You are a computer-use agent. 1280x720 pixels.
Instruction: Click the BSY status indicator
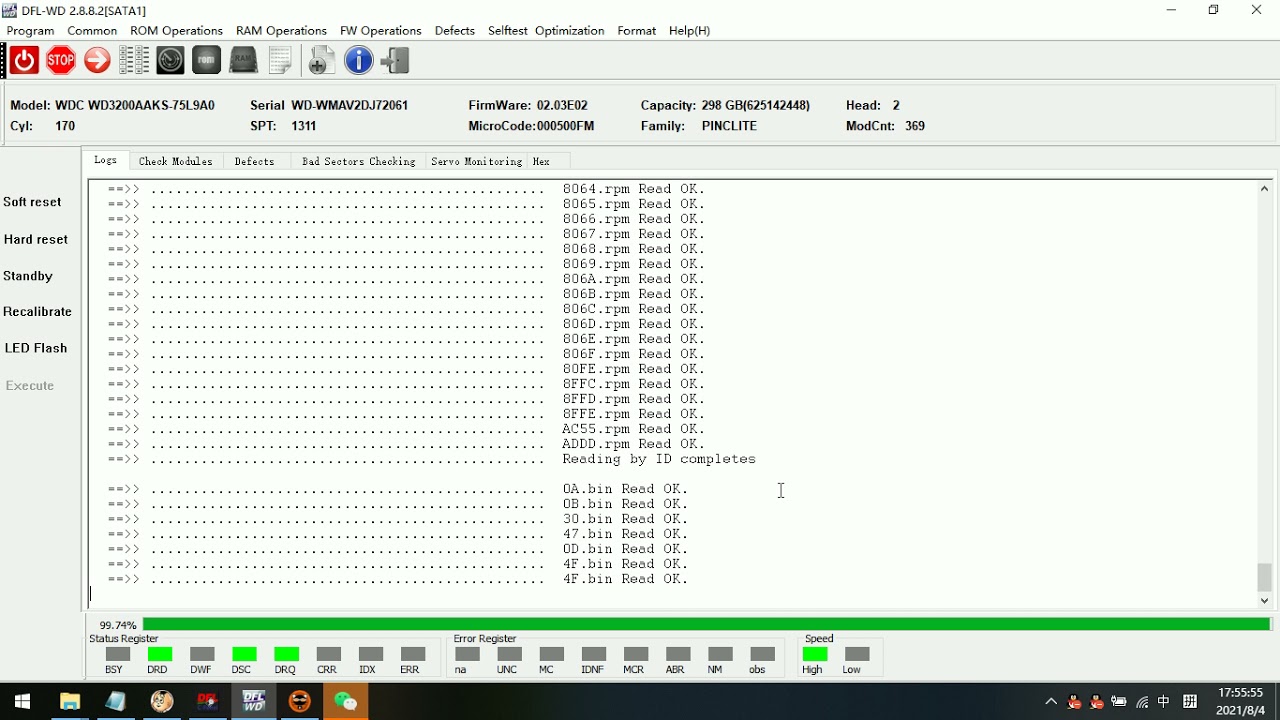118,654
